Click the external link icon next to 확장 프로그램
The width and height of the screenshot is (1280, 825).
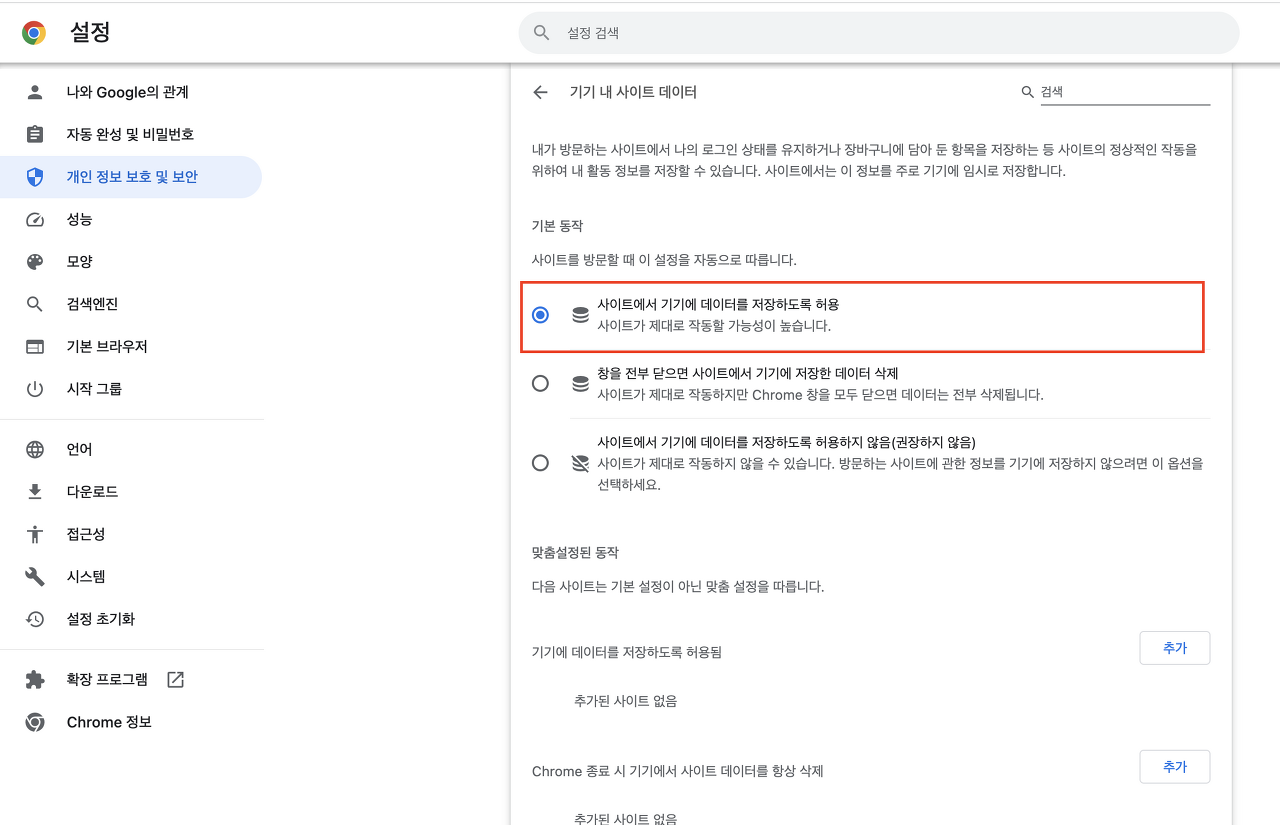click(x=175, y=680)
